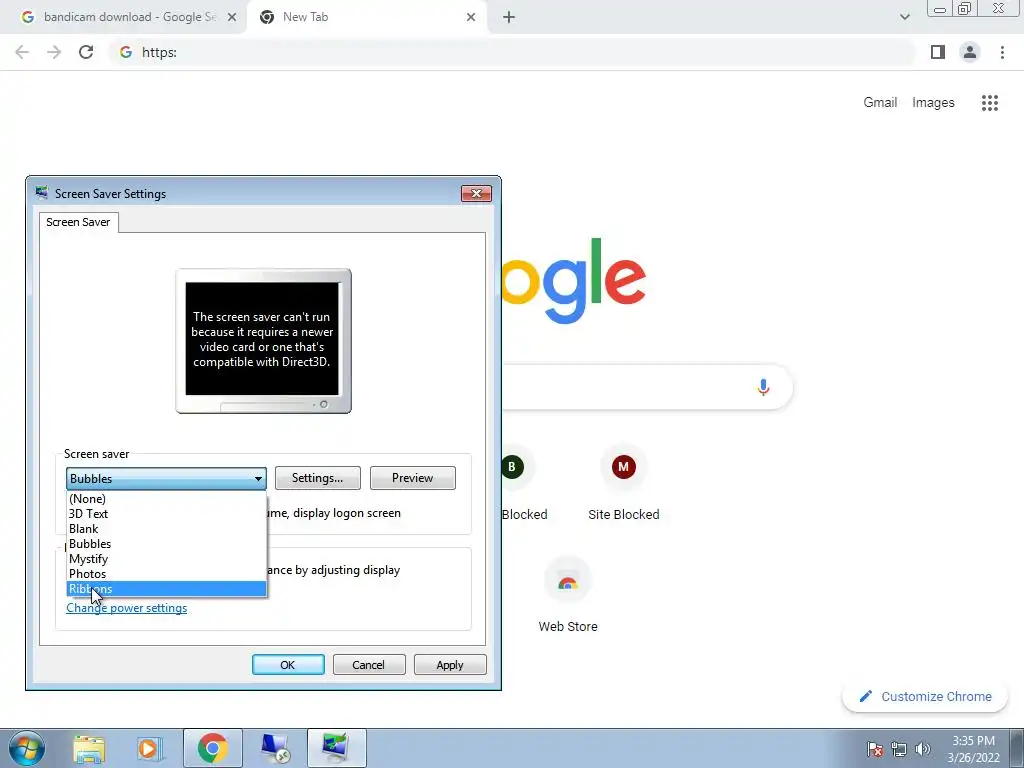This screenshot has height=768, width=1024.
Task: Open Google apps grid icon
Action: coord(990,103)
